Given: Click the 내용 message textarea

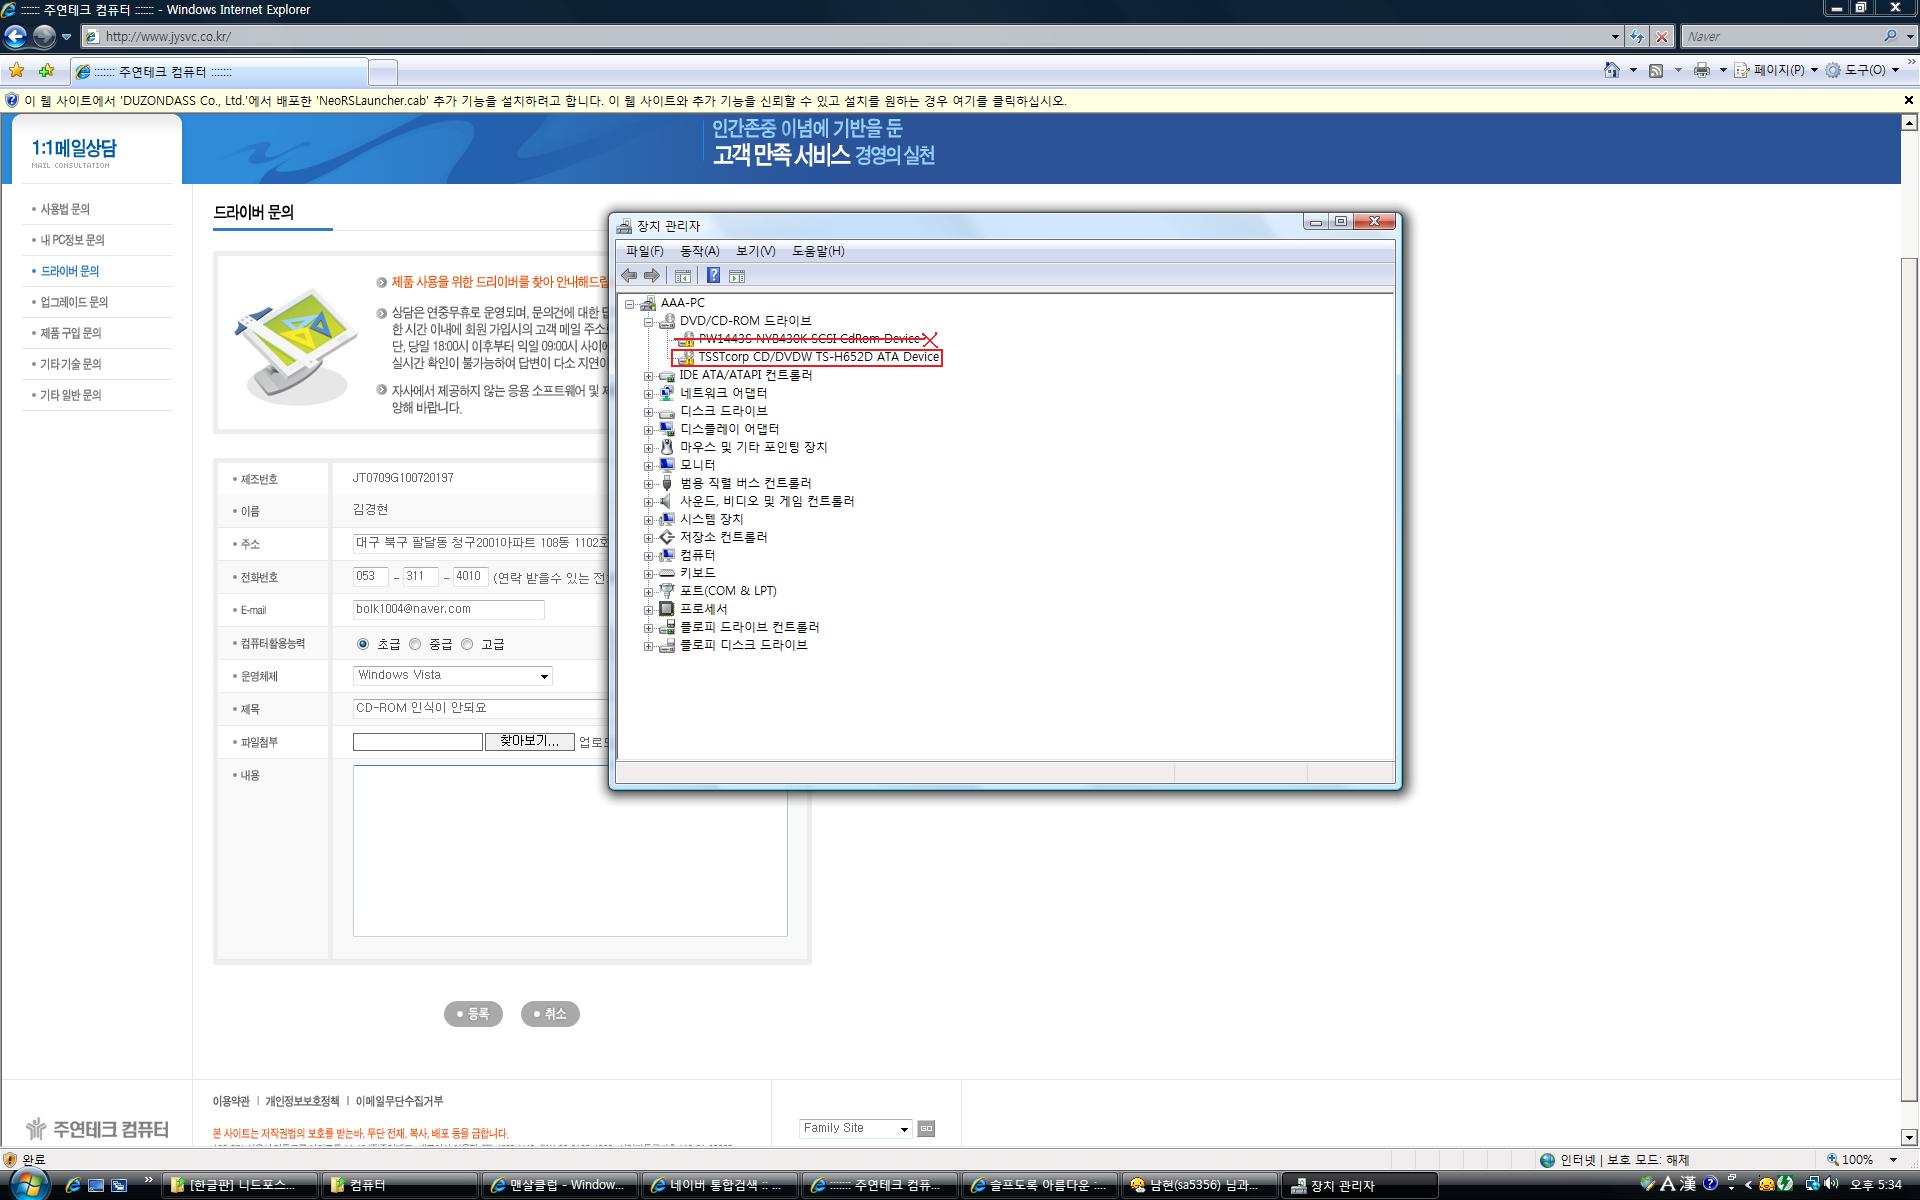Looking at the screenshot, I should (x=570, y=851).
